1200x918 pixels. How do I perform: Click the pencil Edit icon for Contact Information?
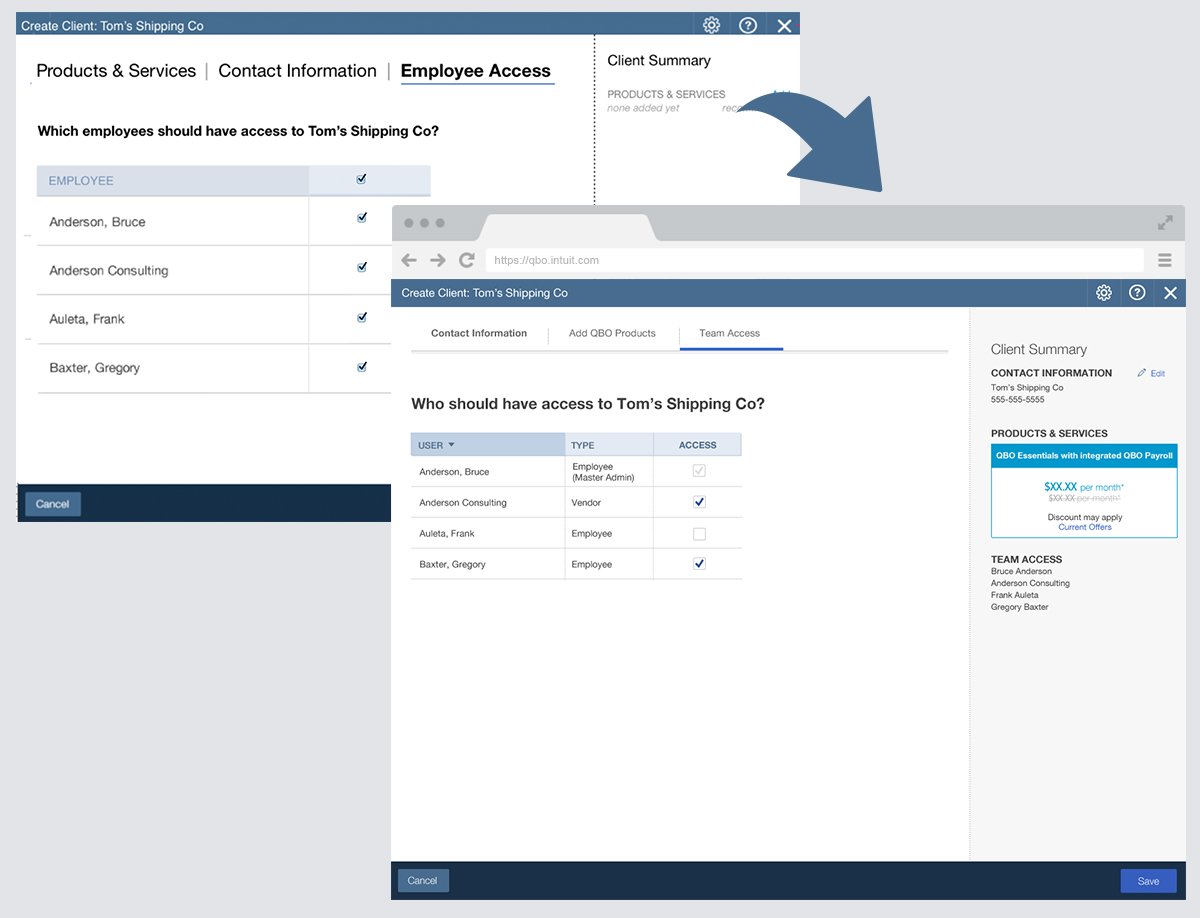coord(1143,373)
